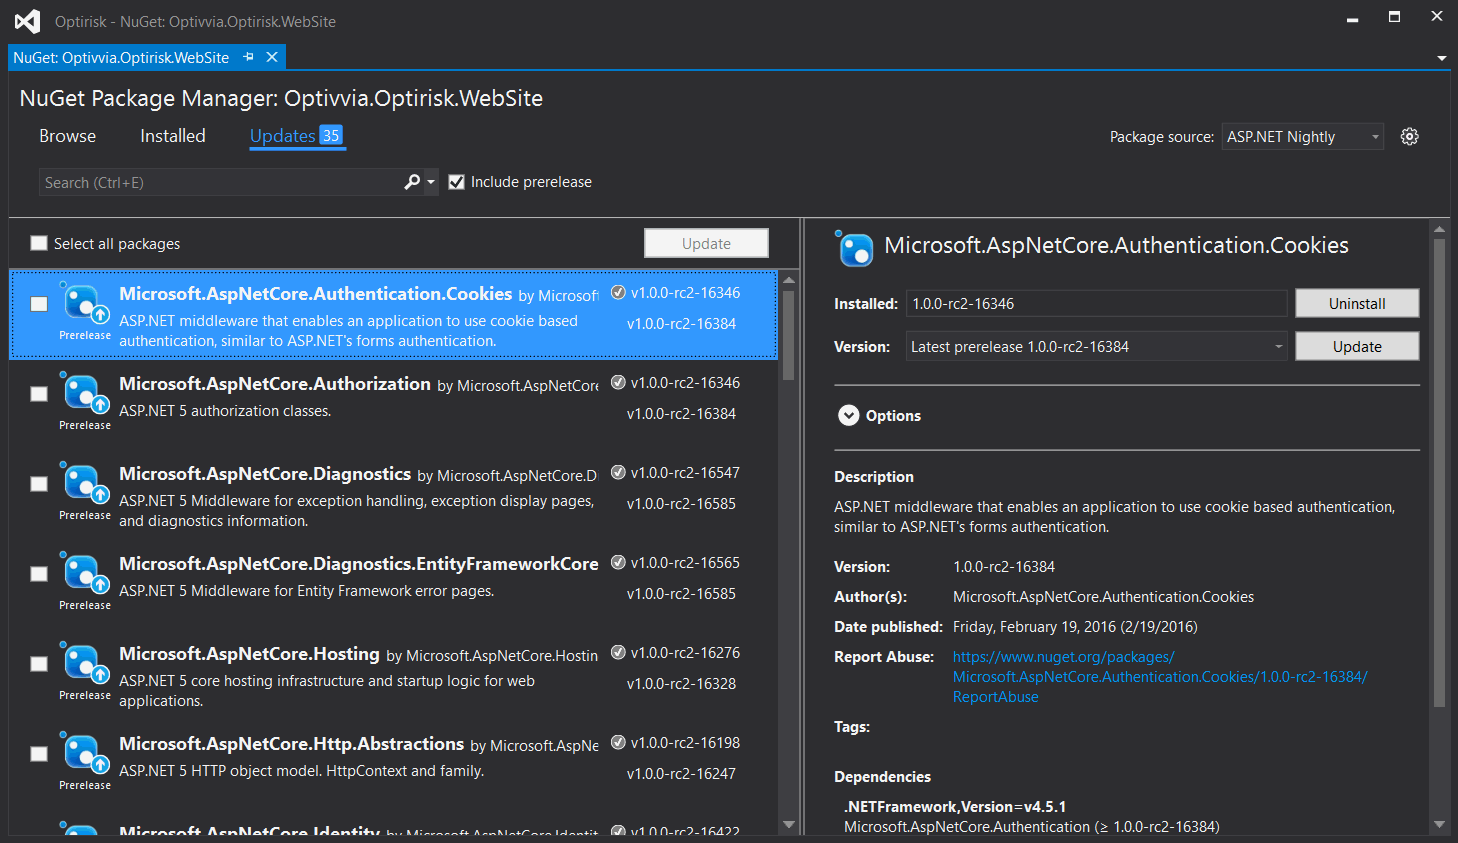Image resolution: width=1458 pixels, height=843 pixels.
Task: Toggle Include prerelease checkbox
Action: click(456, 182)
